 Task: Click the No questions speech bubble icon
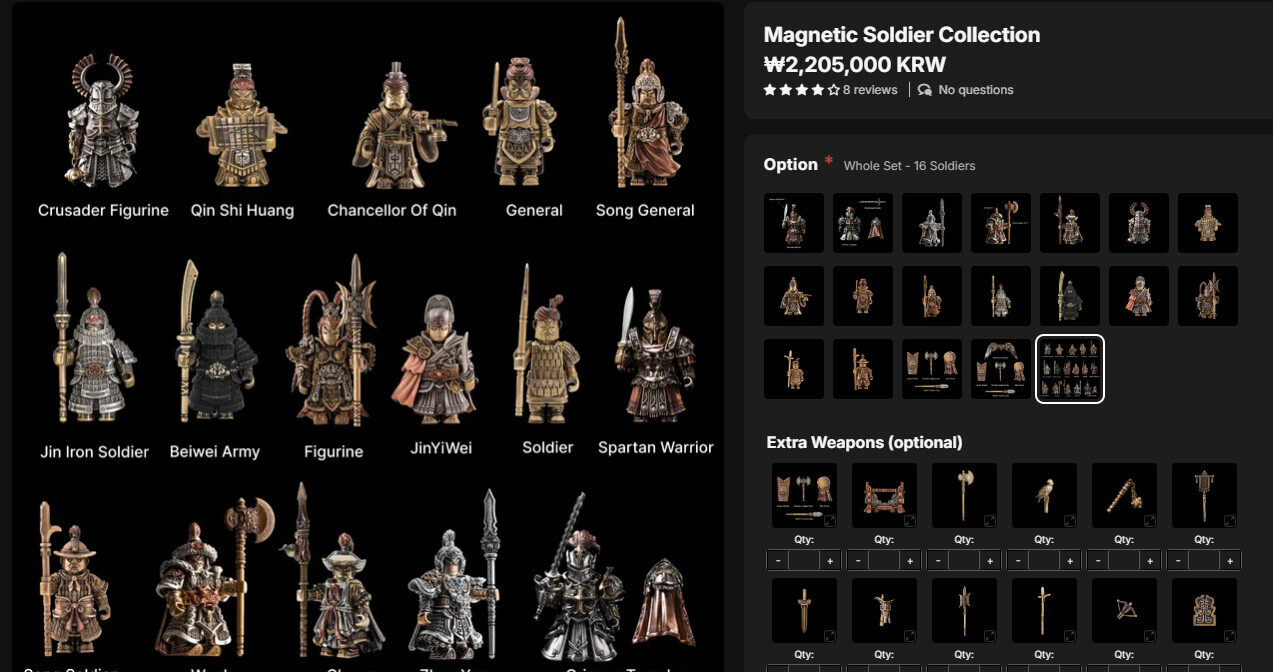point(925,90)
